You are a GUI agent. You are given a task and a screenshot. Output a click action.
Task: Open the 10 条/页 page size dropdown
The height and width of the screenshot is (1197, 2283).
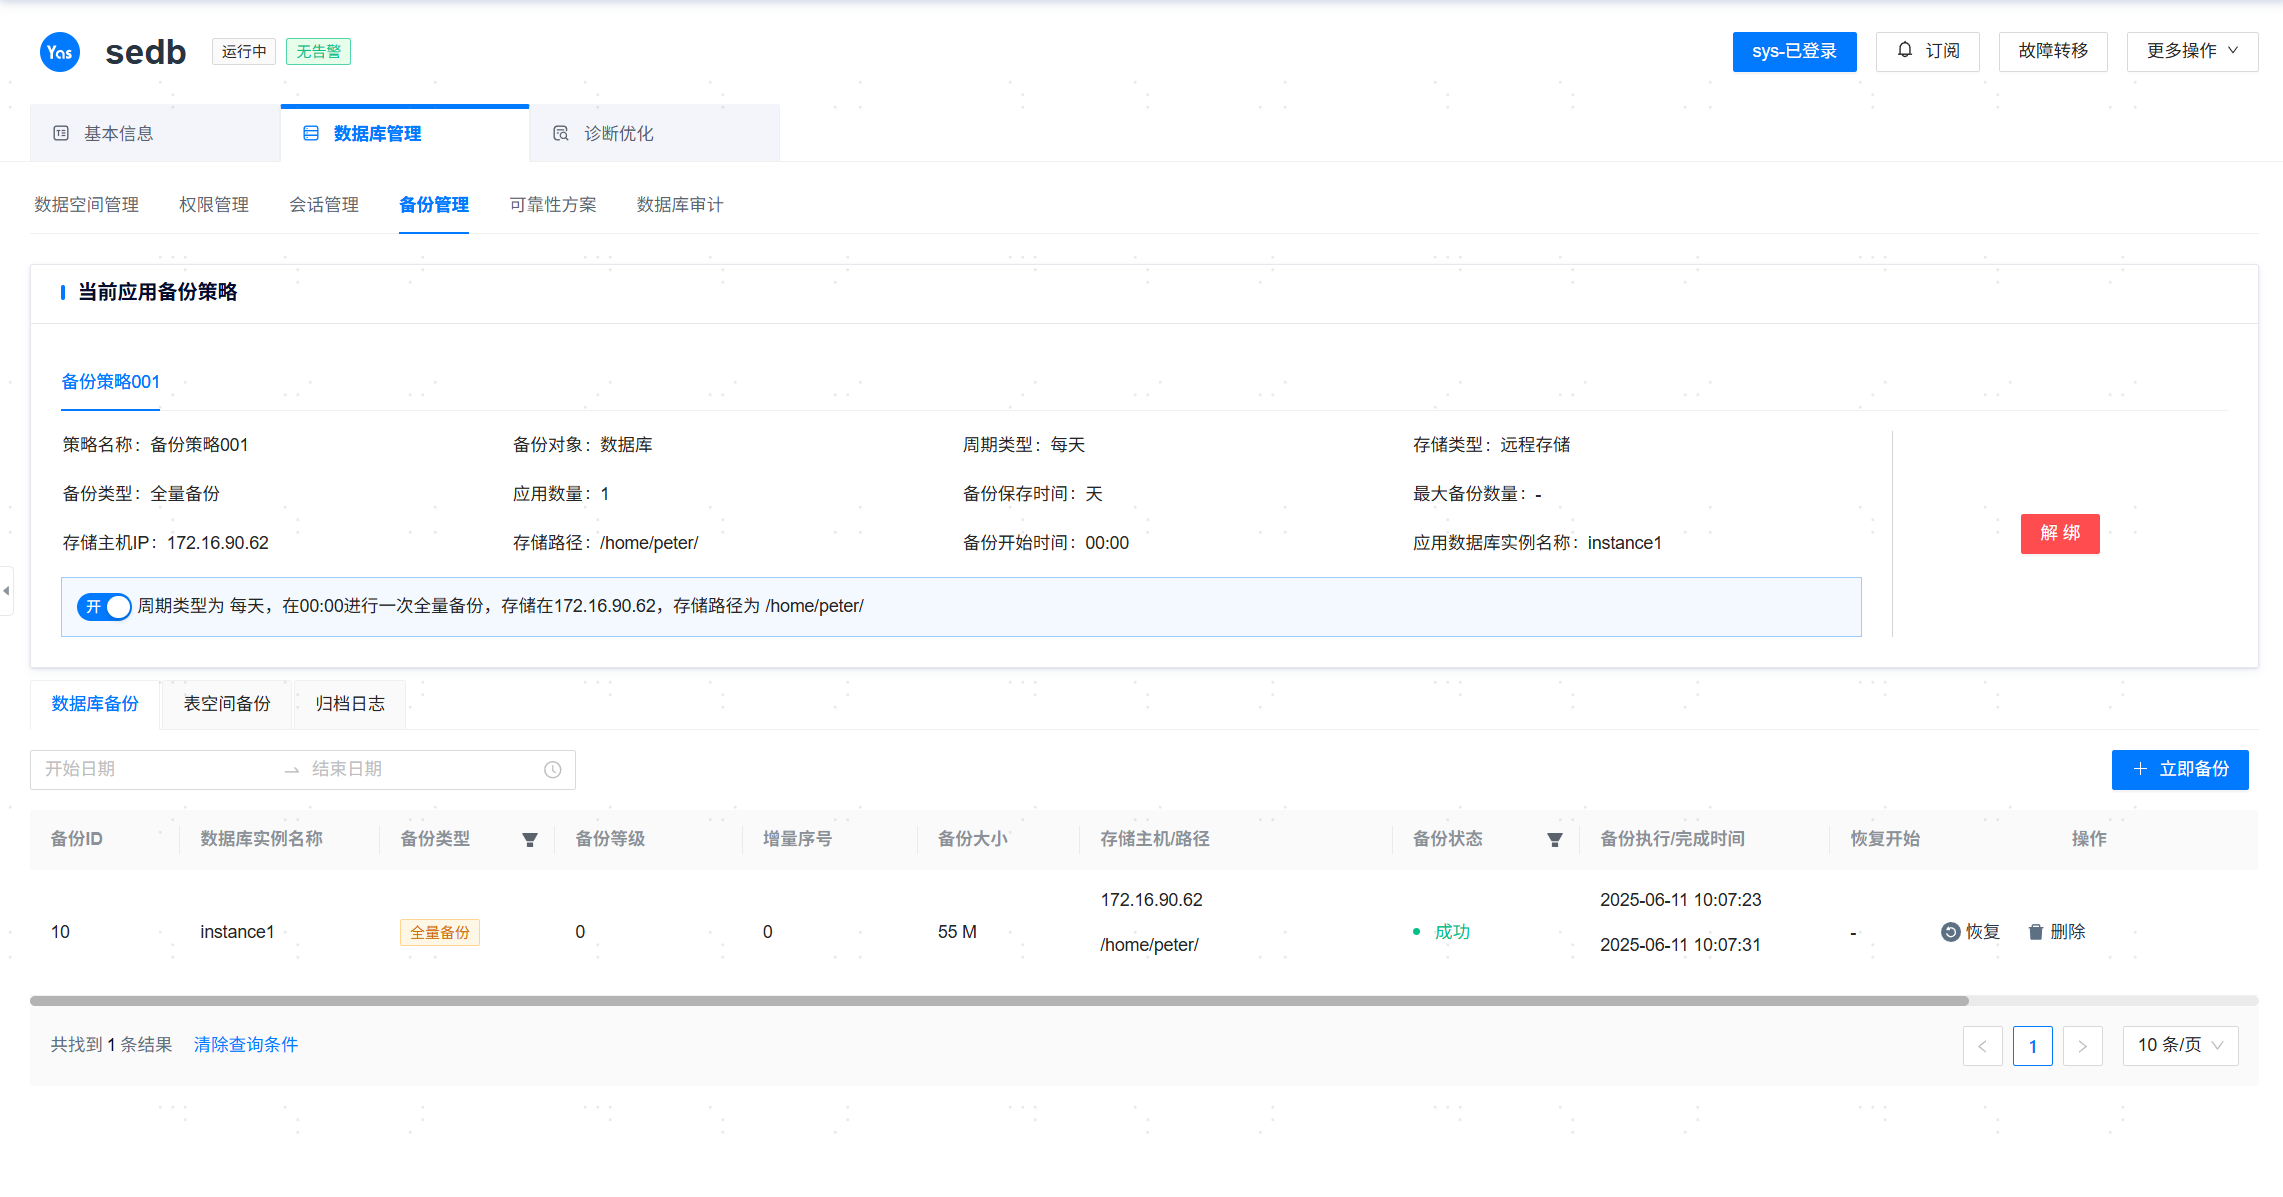[x=2180, y=1046]
